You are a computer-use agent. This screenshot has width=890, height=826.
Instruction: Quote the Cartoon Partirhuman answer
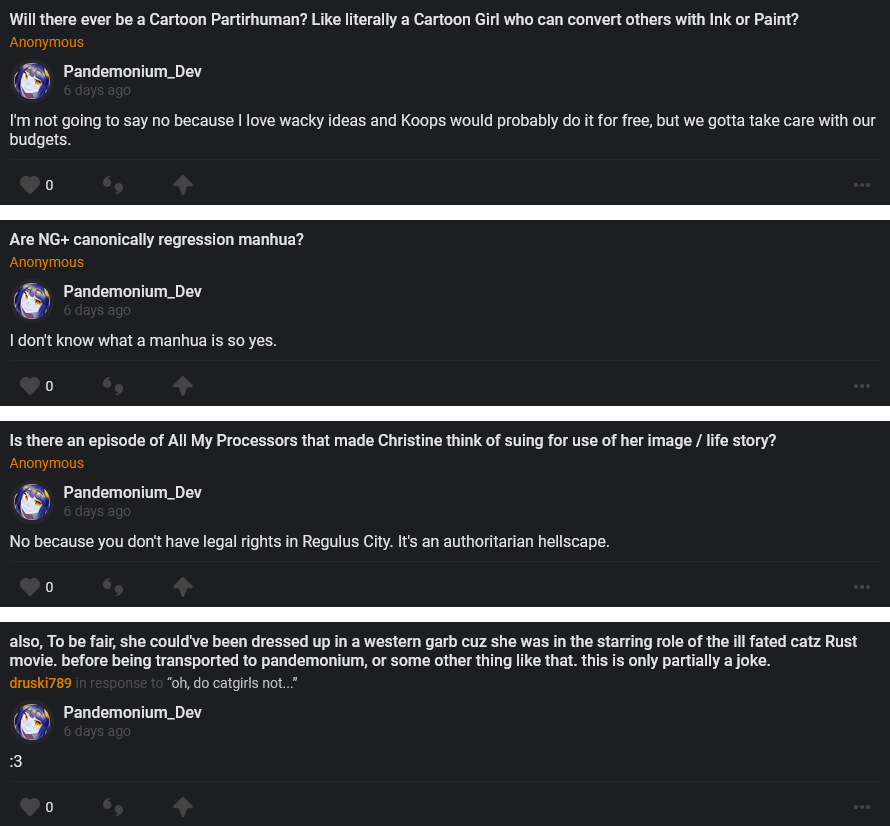[113, 185]
